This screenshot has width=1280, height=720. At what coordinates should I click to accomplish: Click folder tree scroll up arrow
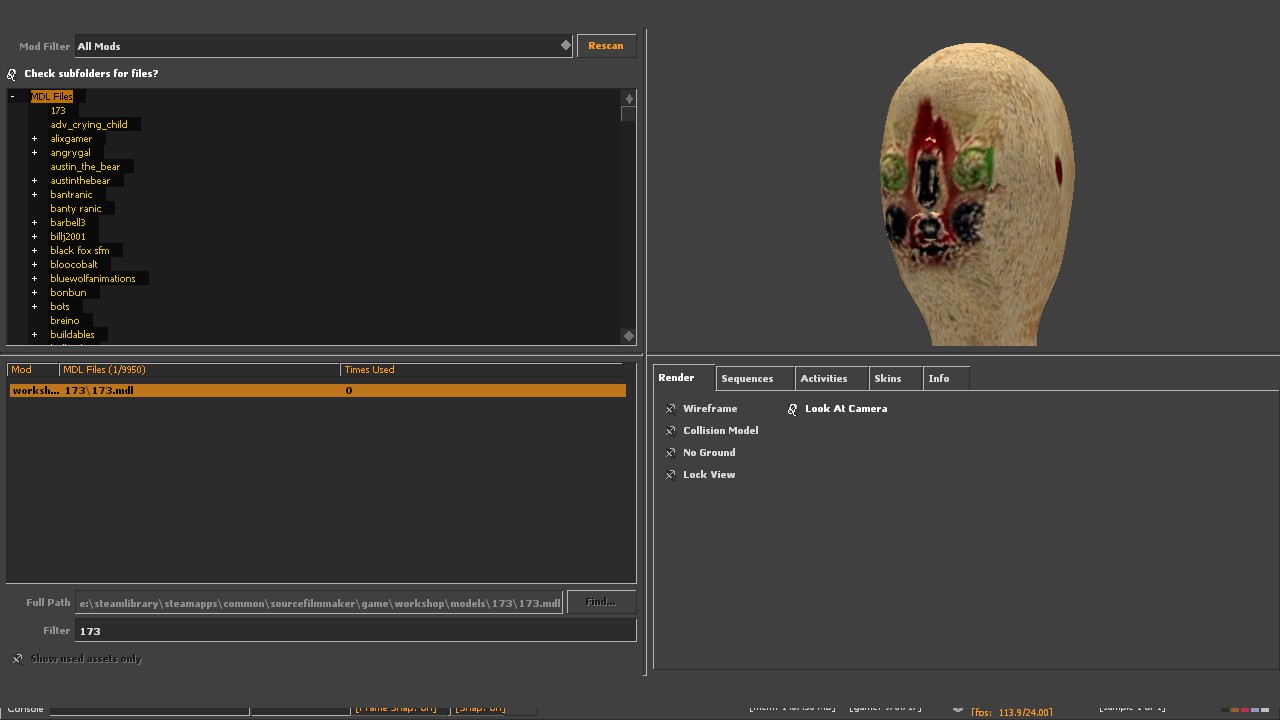[629, 99]
